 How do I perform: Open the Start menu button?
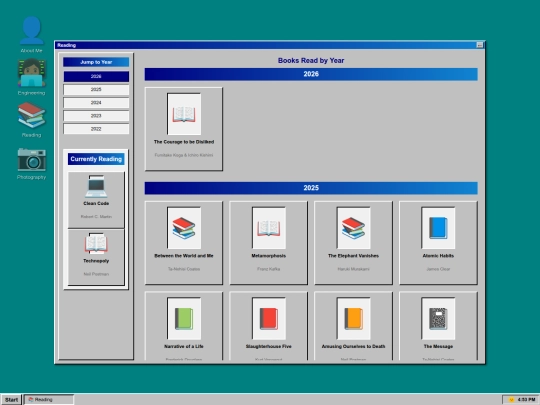tap(11, 399)
